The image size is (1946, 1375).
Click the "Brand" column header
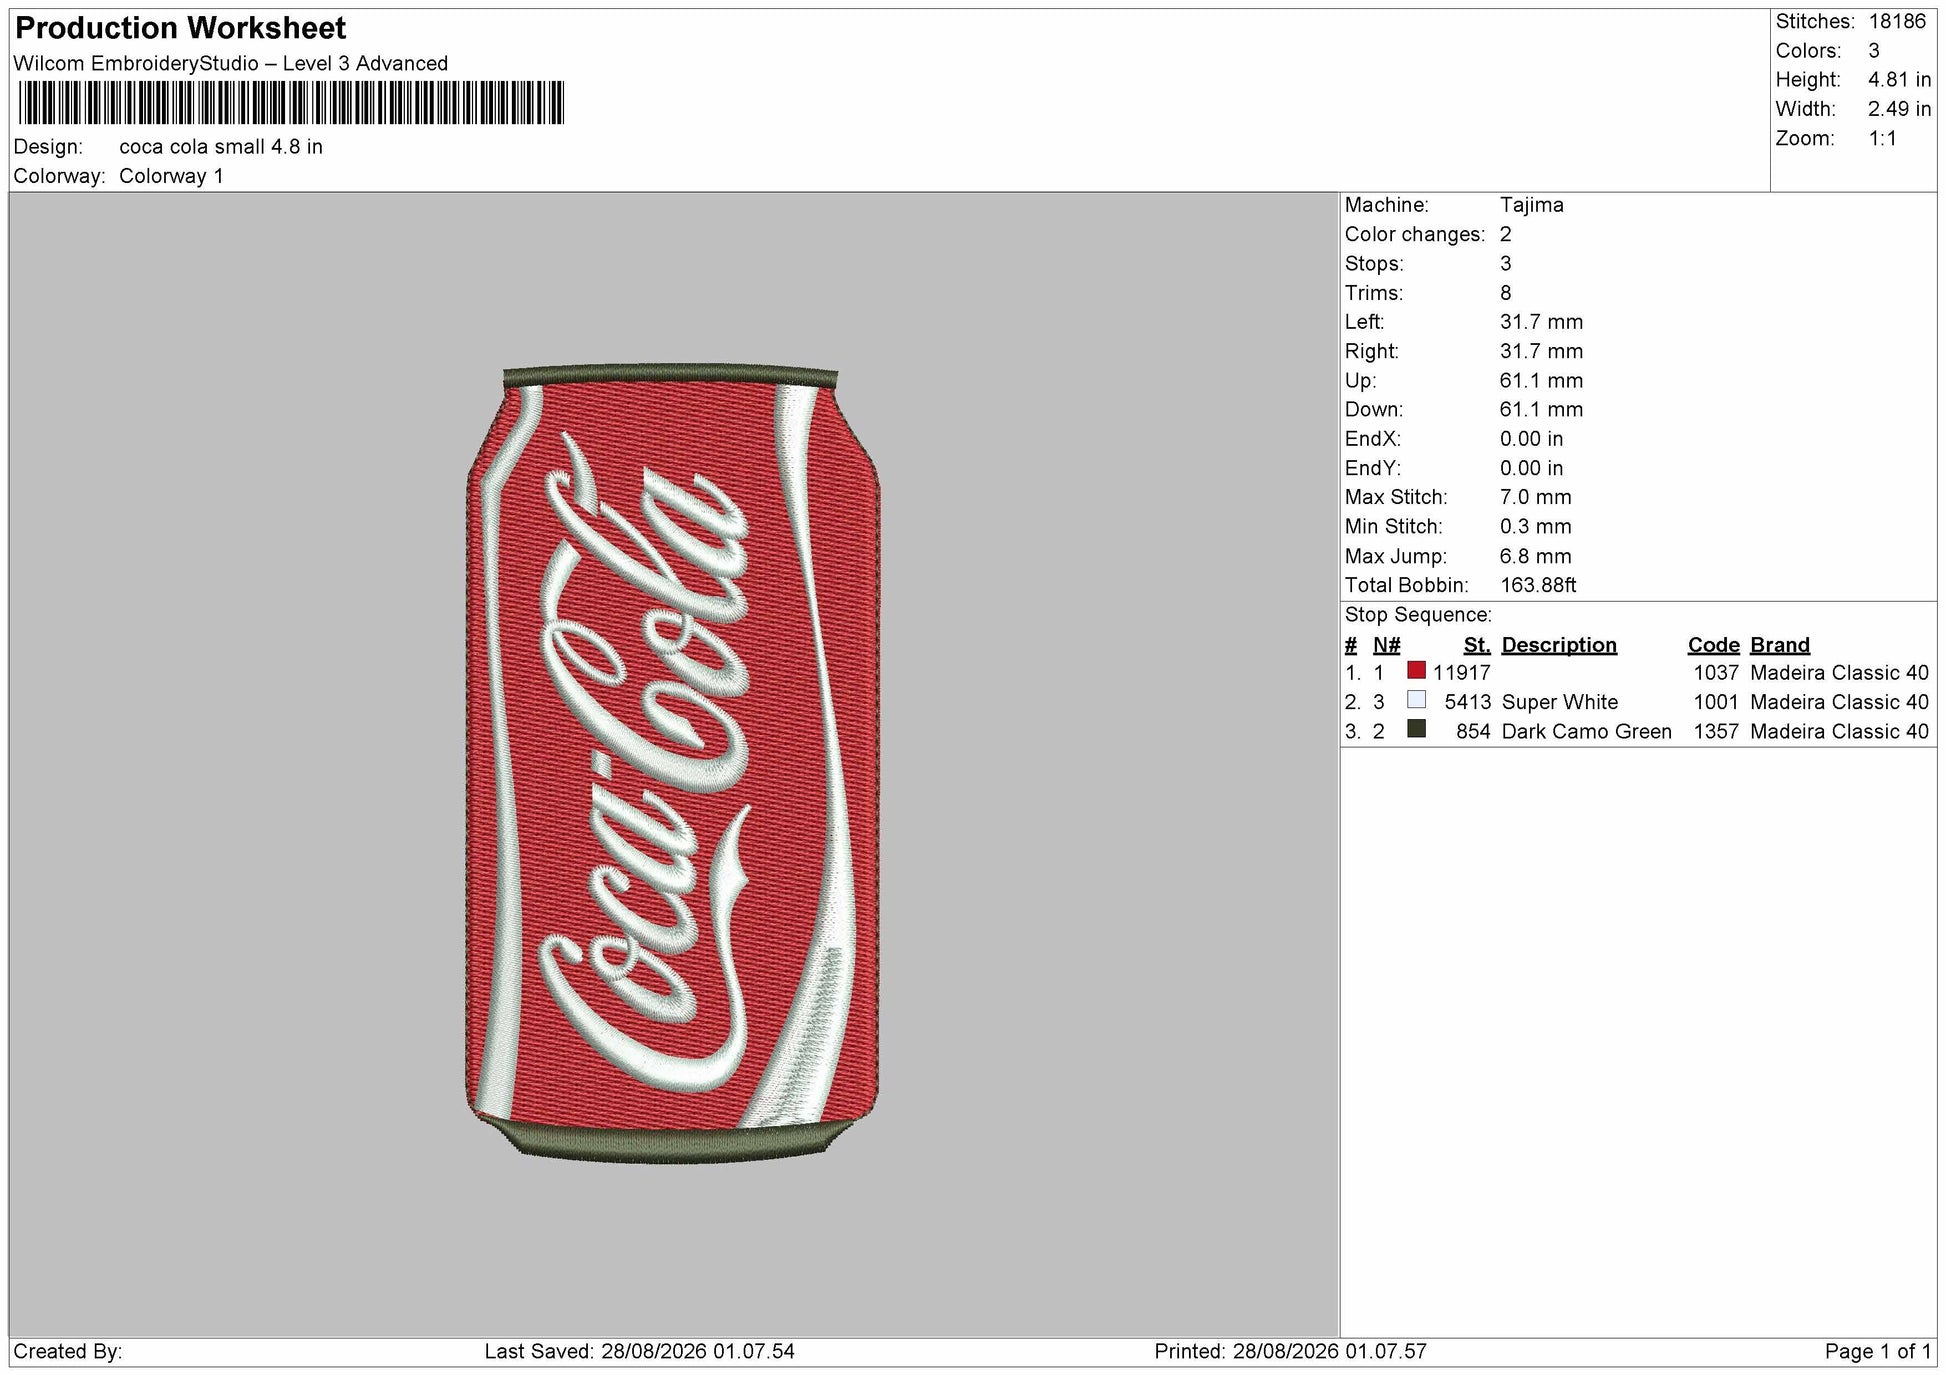point(1780,645)
